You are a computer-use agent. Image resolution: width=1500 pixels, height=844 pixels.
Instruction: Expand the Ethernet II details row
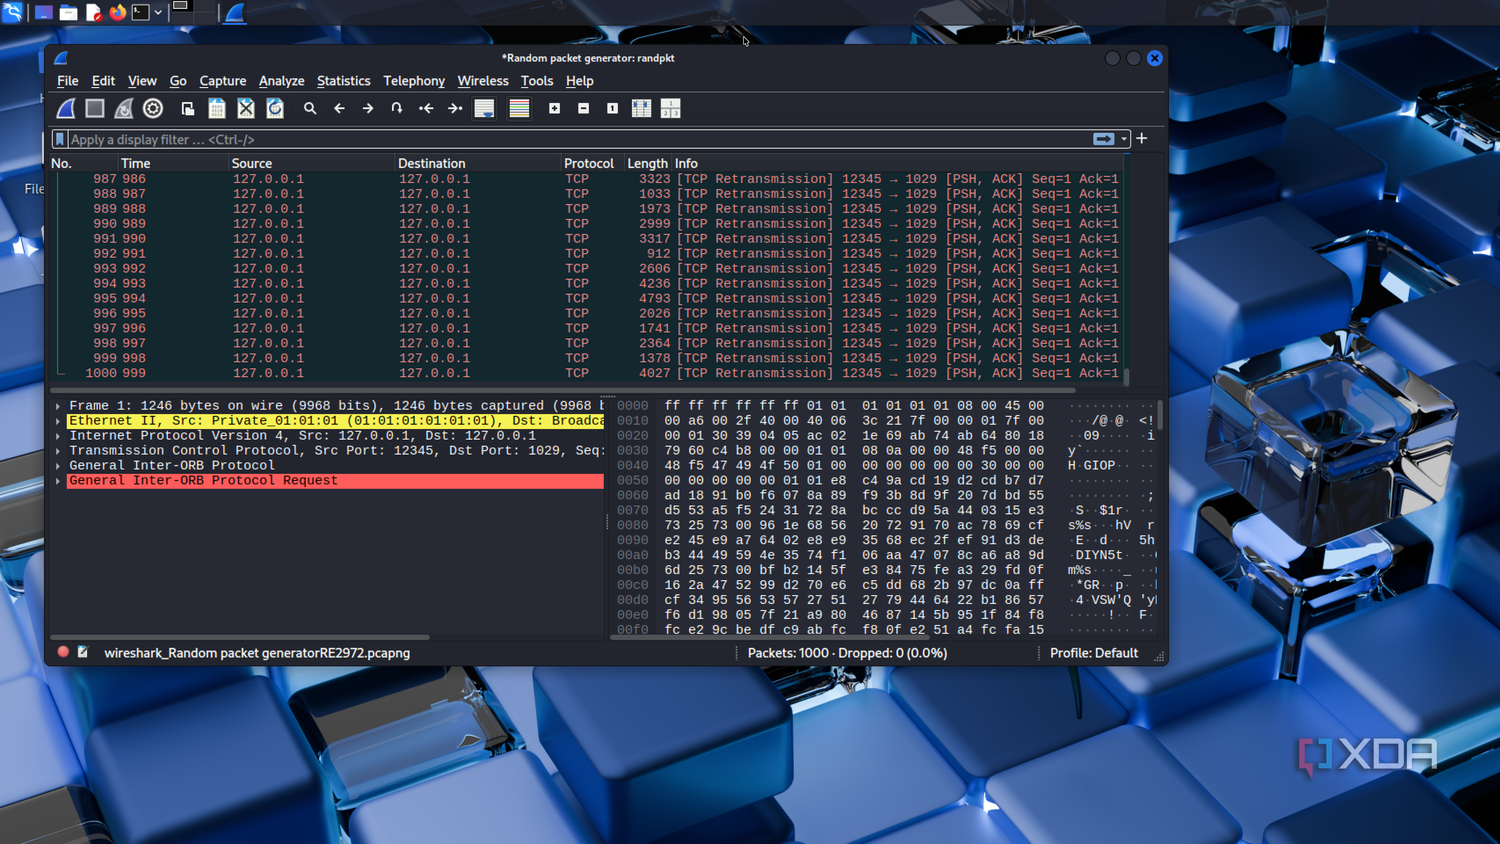coord(58,421)
